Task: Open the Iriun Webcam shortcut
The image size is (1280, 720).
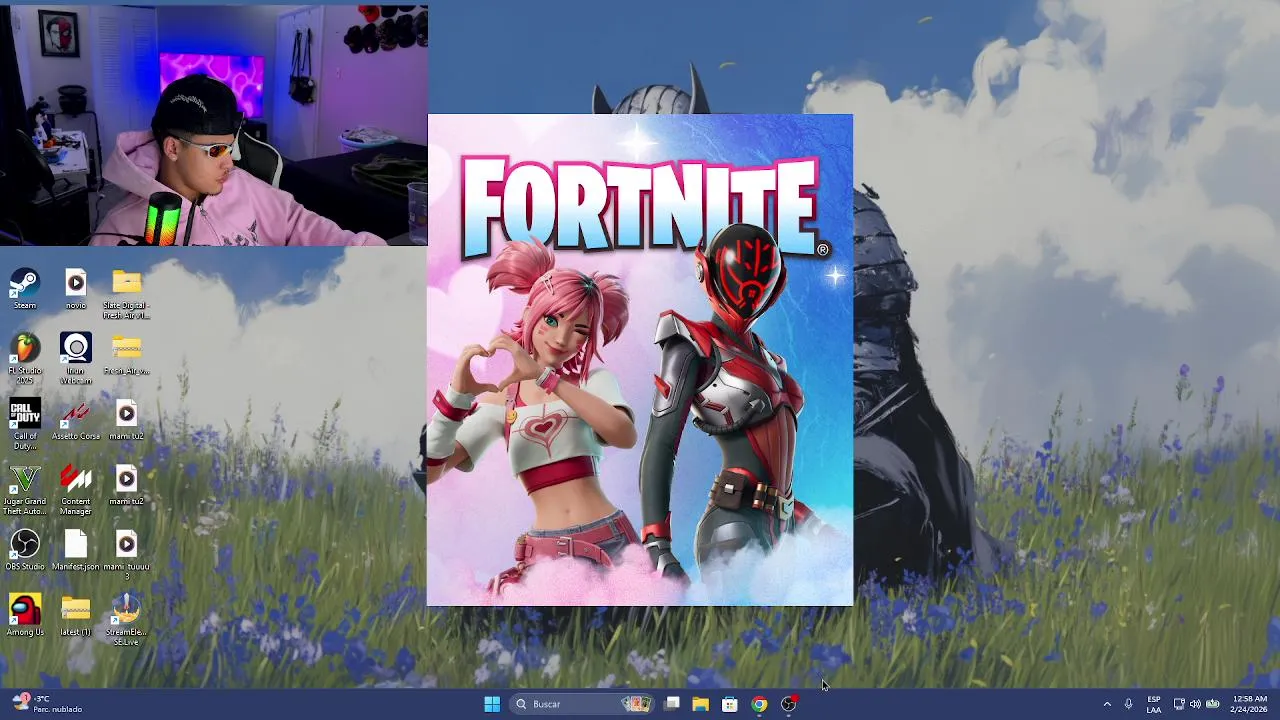Action: coord(76,359)
